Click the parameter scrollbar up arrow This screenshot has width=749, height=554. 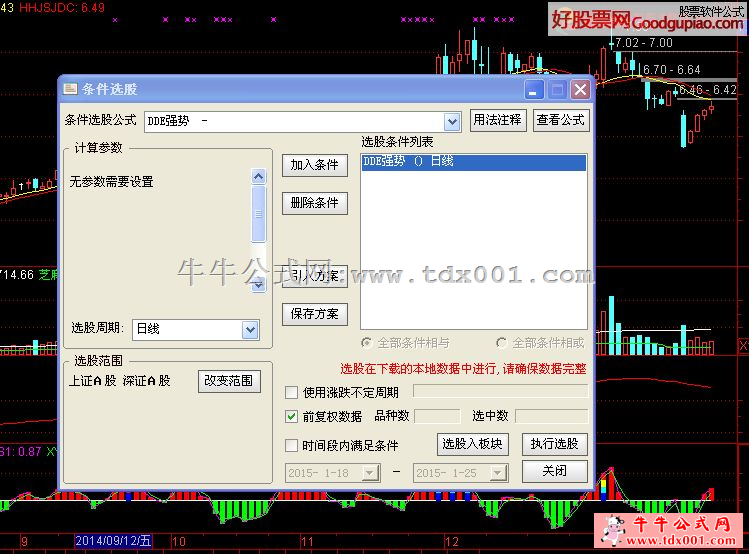(x=258, y=177)
